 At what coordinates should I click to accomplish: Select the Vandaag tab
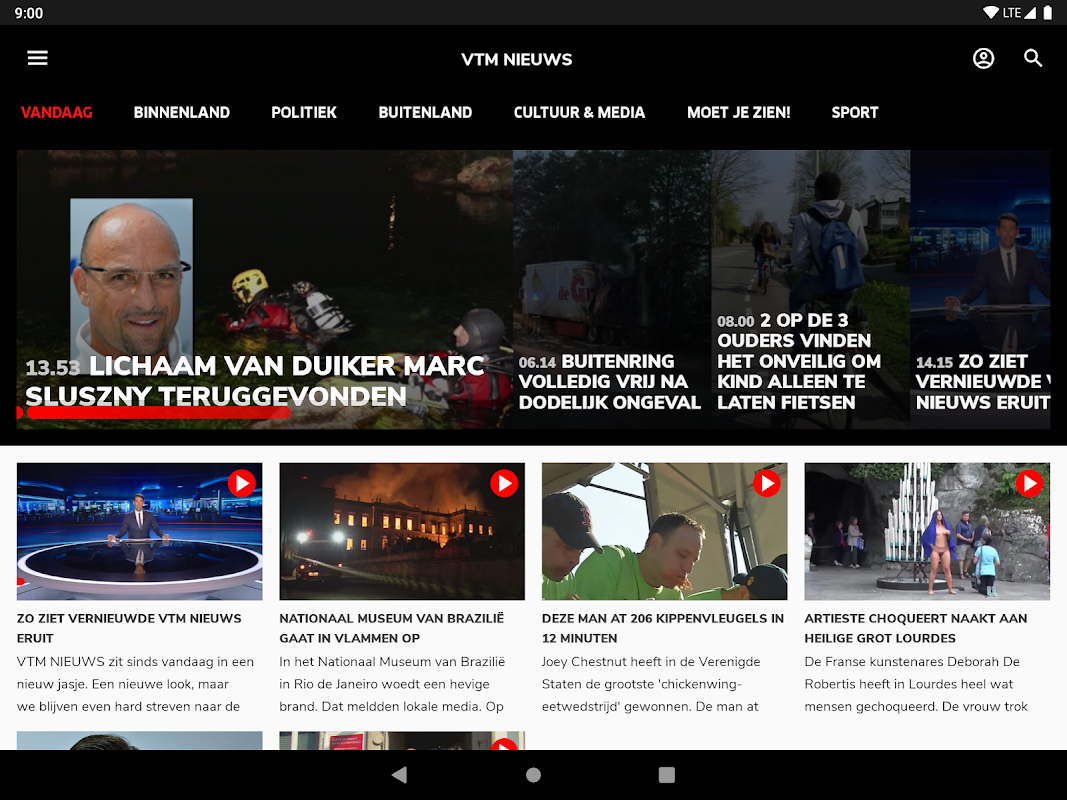click(56, 113)
